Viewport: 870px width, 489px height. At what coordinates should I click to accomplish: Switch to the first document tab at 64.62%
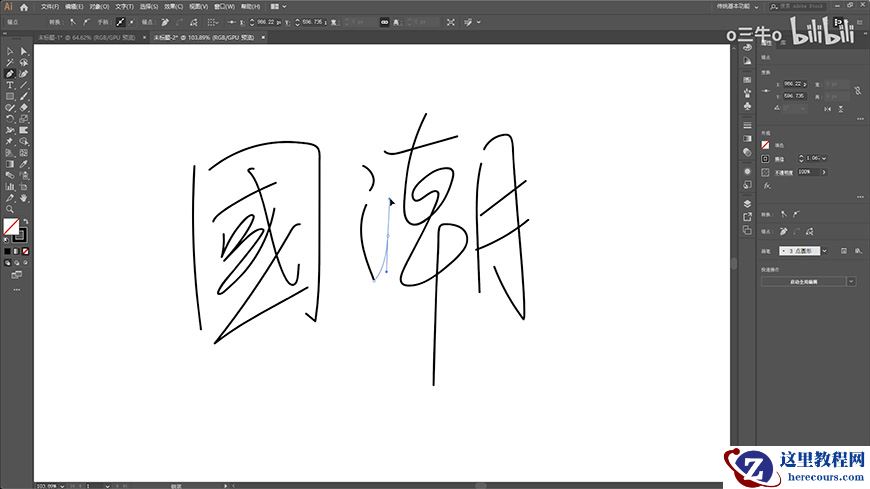pos(87,37)
